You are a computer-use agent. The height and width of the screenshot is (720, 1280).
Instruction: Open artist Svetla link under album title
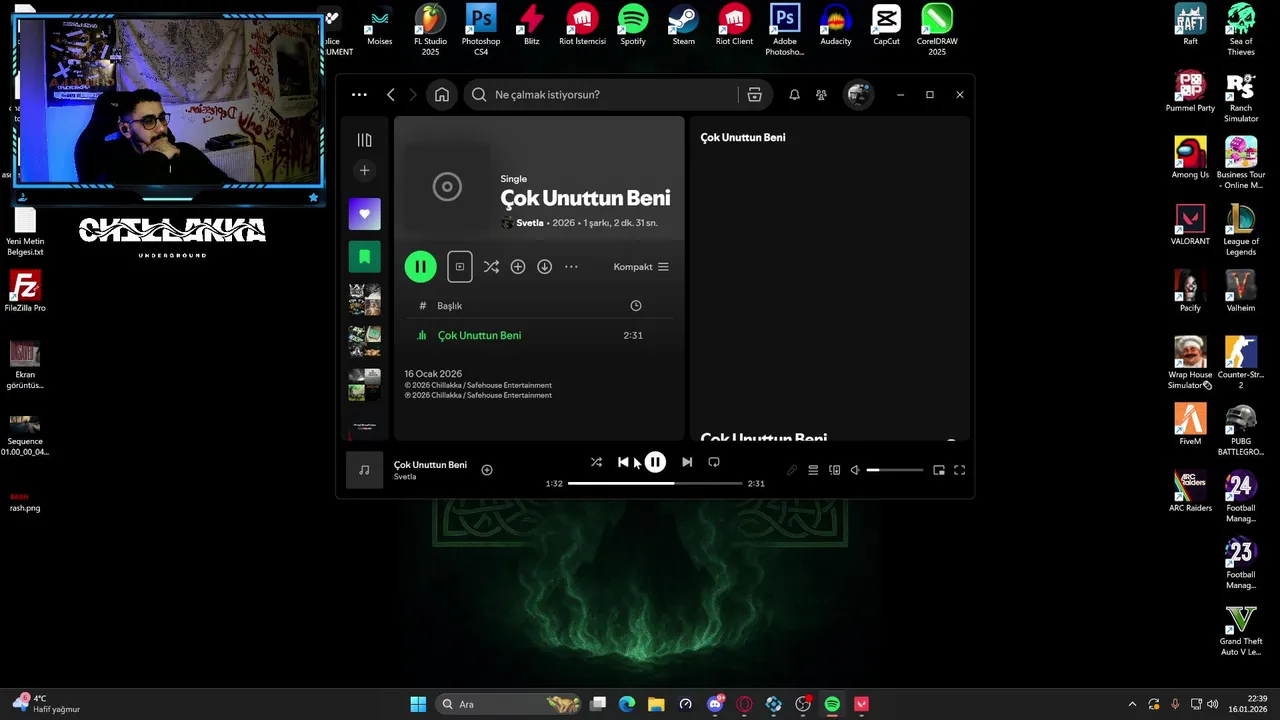click(x=529, y=223)
